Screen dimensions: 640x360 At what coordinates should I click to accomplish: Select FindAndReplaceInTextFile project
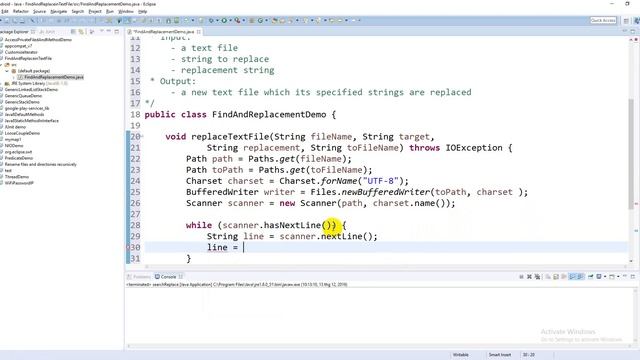coord(28,58)
